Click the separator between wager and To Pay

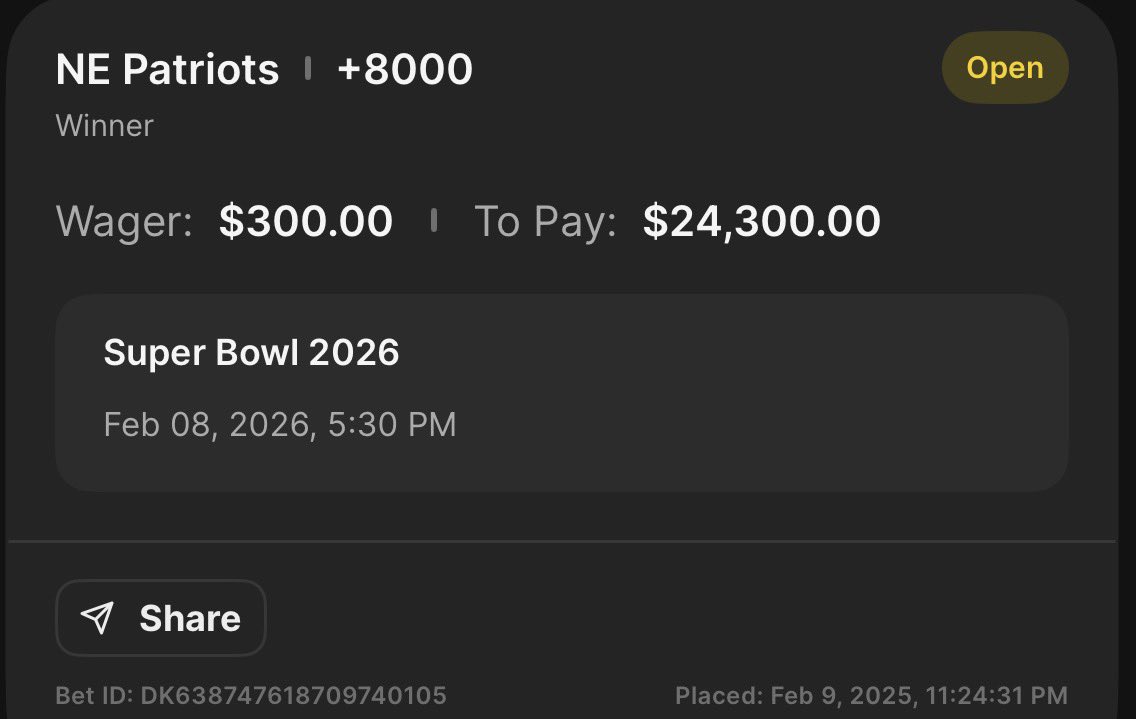[x=434, y=220]
